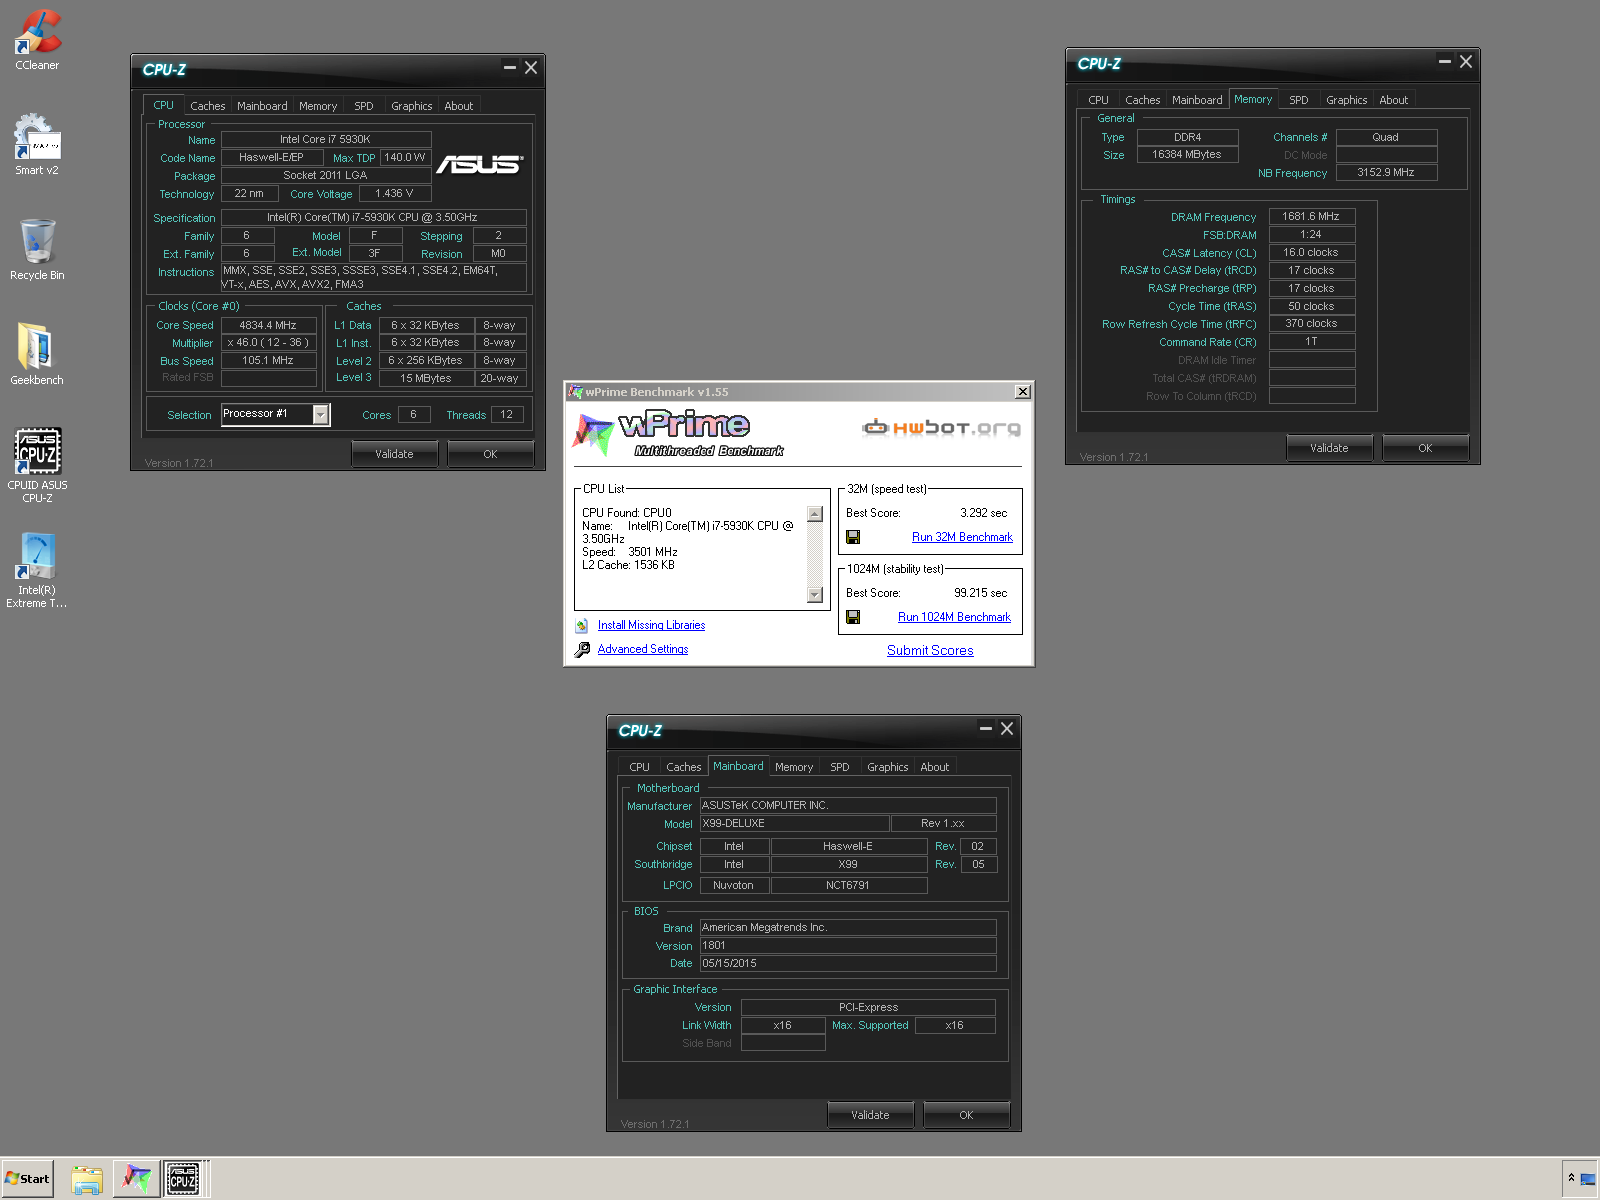Click the BIOS version 1801 field
Image resolution: width=1600 pixels, height=1200 pixels.
848,945
